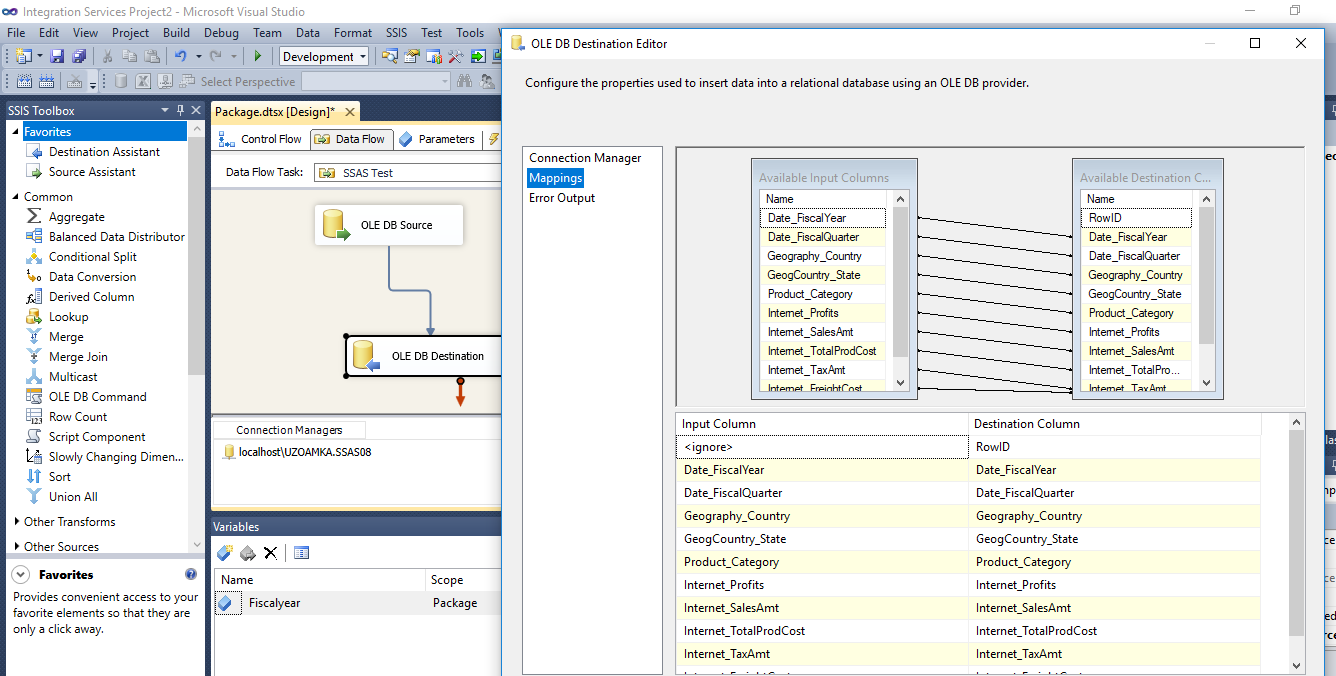1336x676 pixels.
Task: Click the <ignore> input column cell
Action: click(822, 447)
